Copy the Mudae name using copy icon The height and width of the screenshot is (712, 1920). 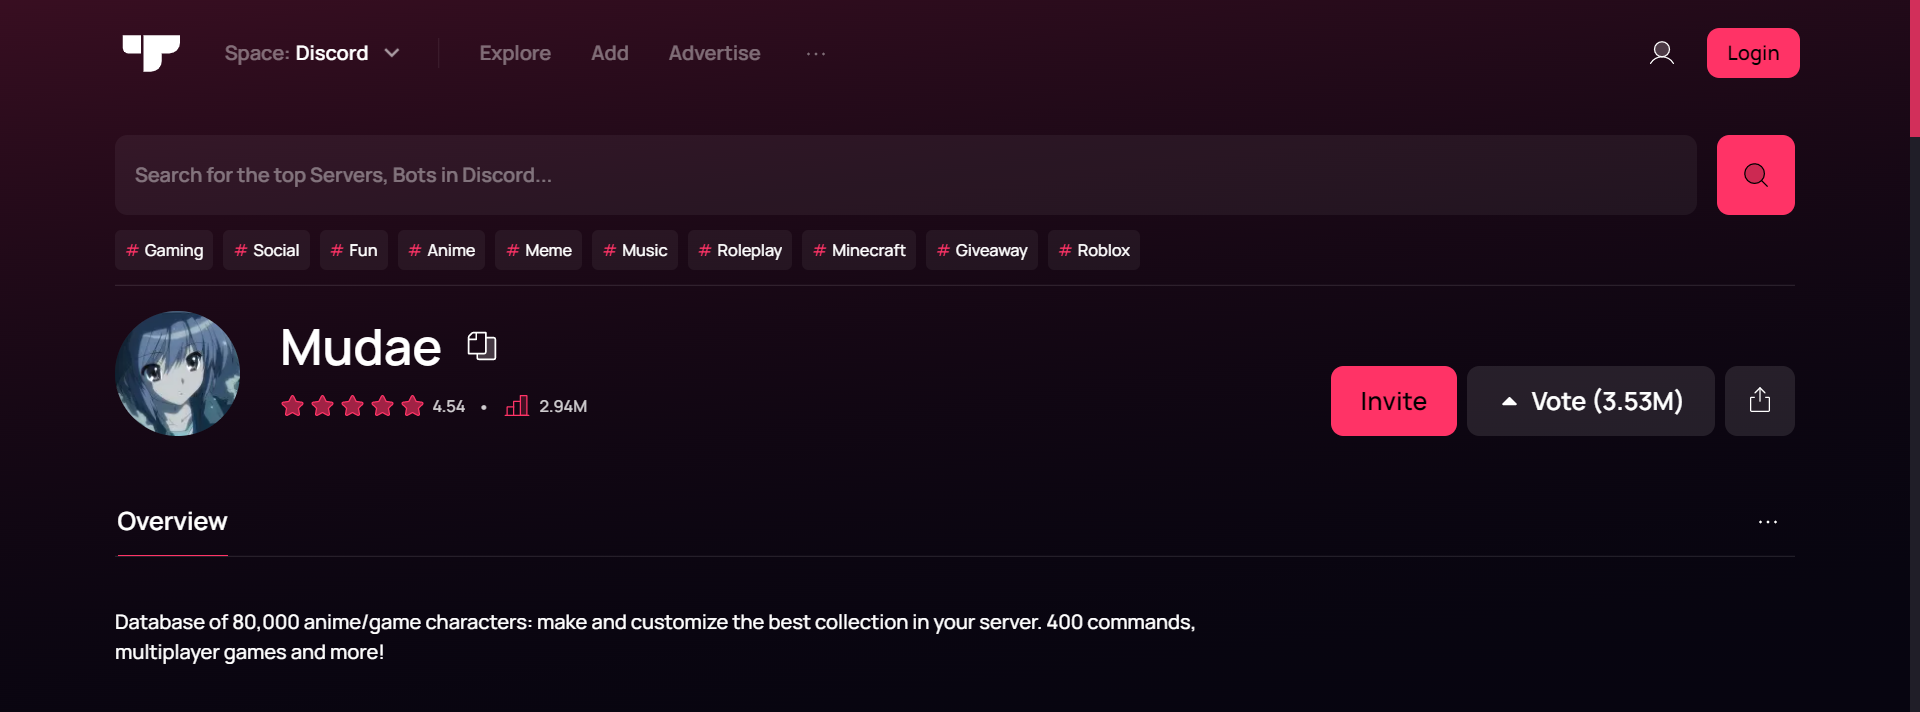(x=482, y=346)
